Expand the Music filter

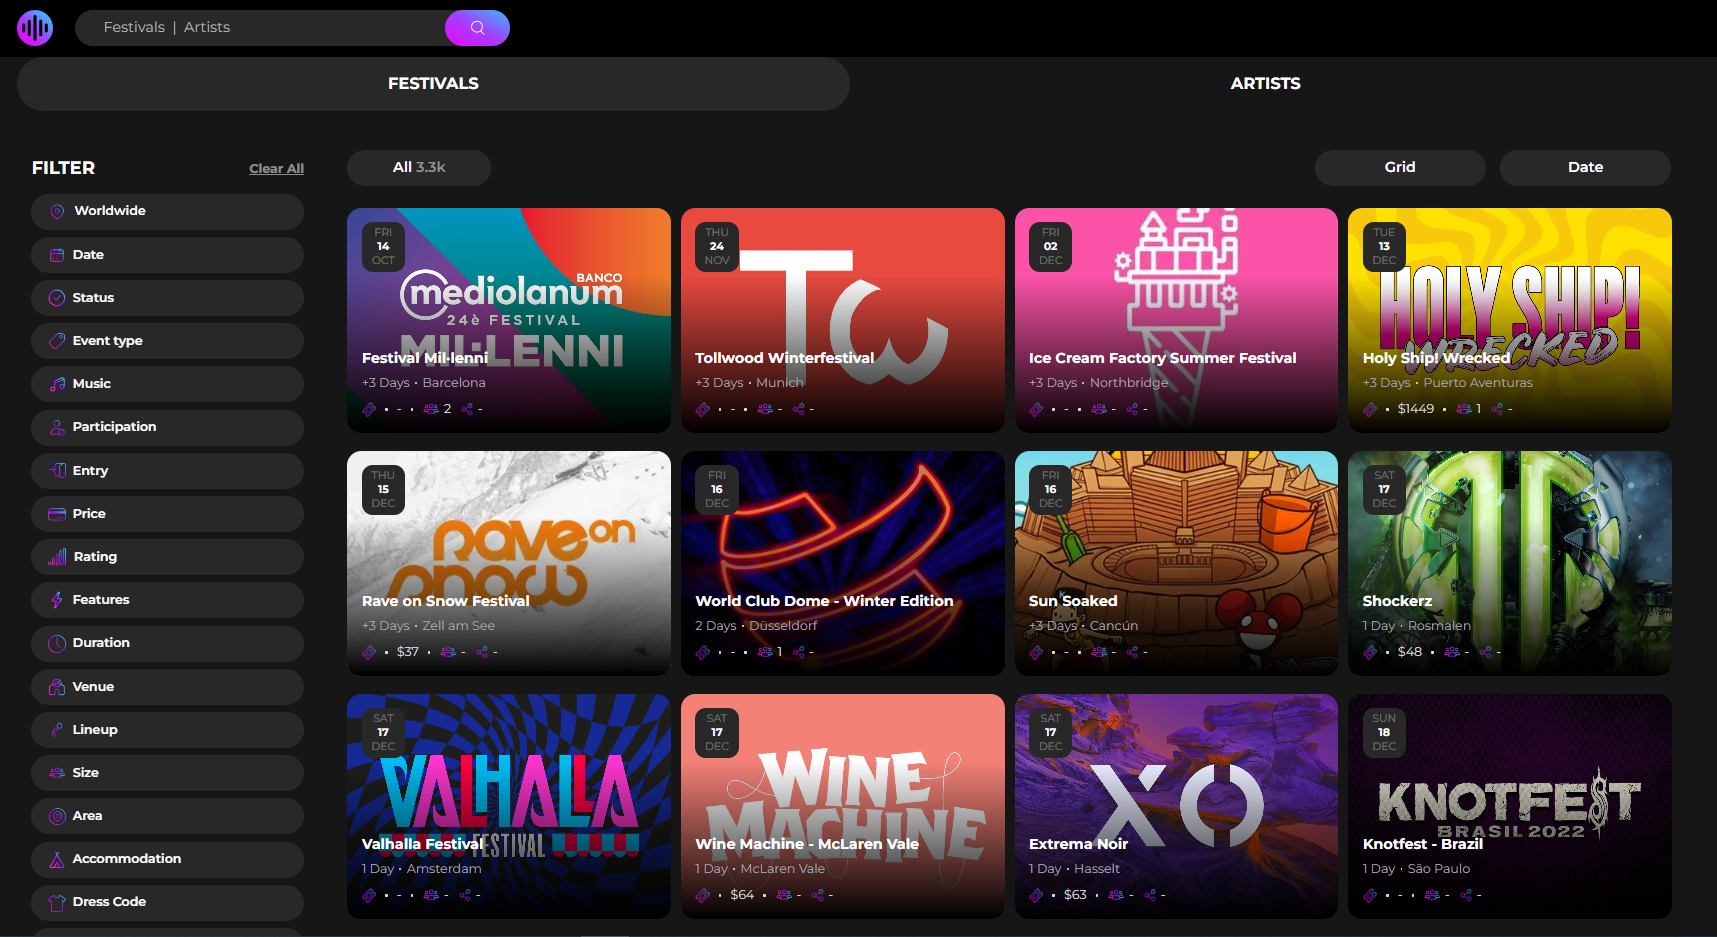pos(167,384)
